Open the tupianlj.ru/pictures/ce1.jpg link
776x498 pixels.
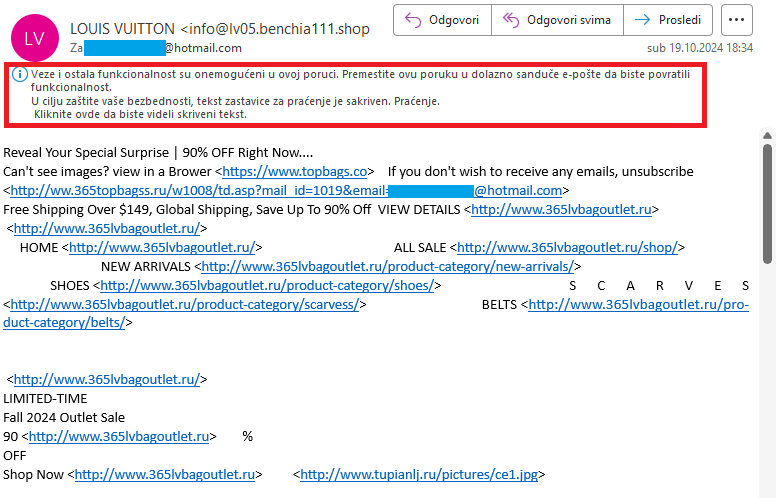(x=419, y=475)
